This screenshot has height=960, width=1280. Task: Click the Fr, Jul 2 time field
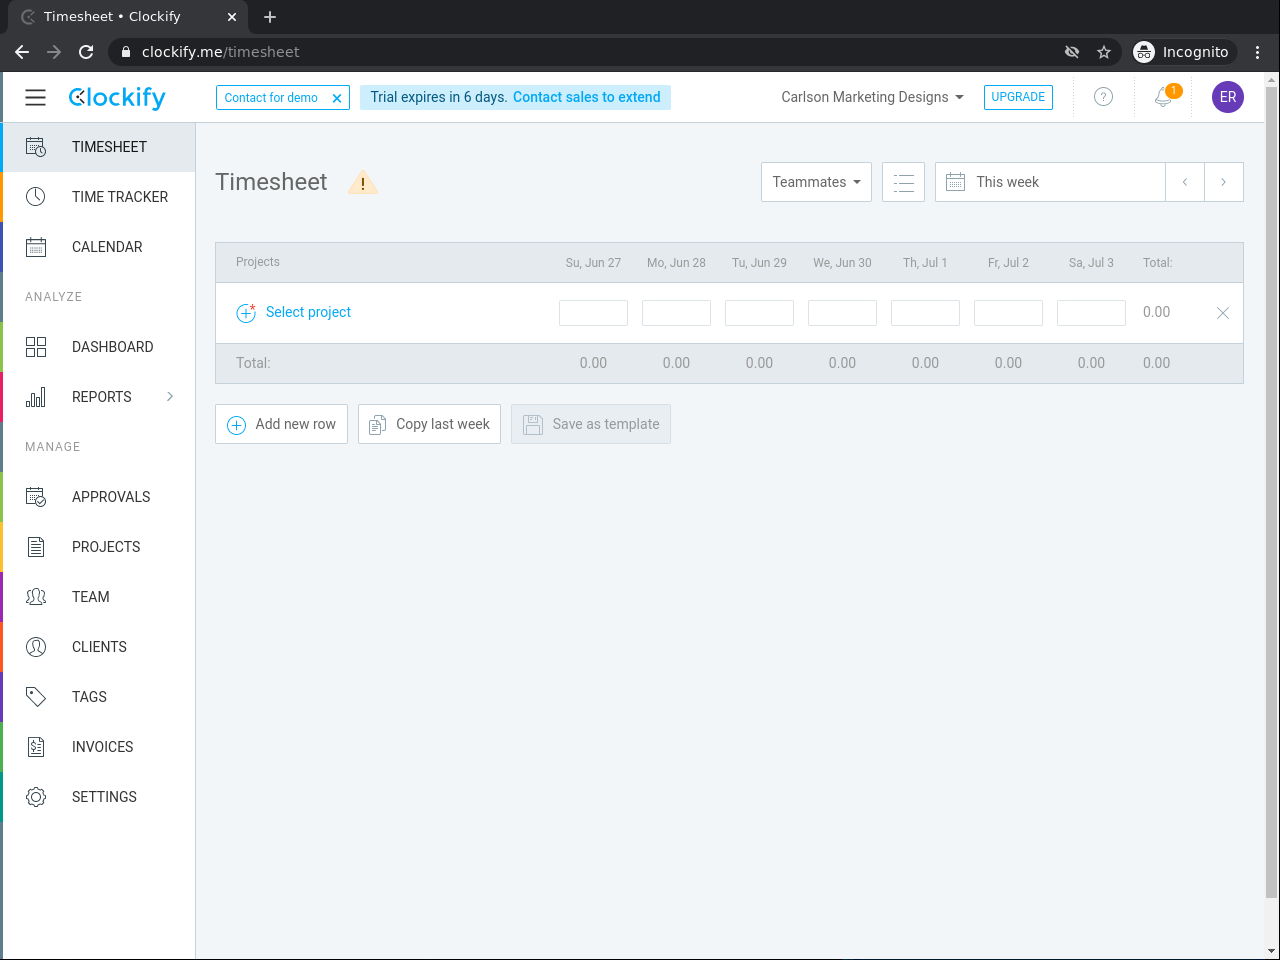click(1008, 313)
